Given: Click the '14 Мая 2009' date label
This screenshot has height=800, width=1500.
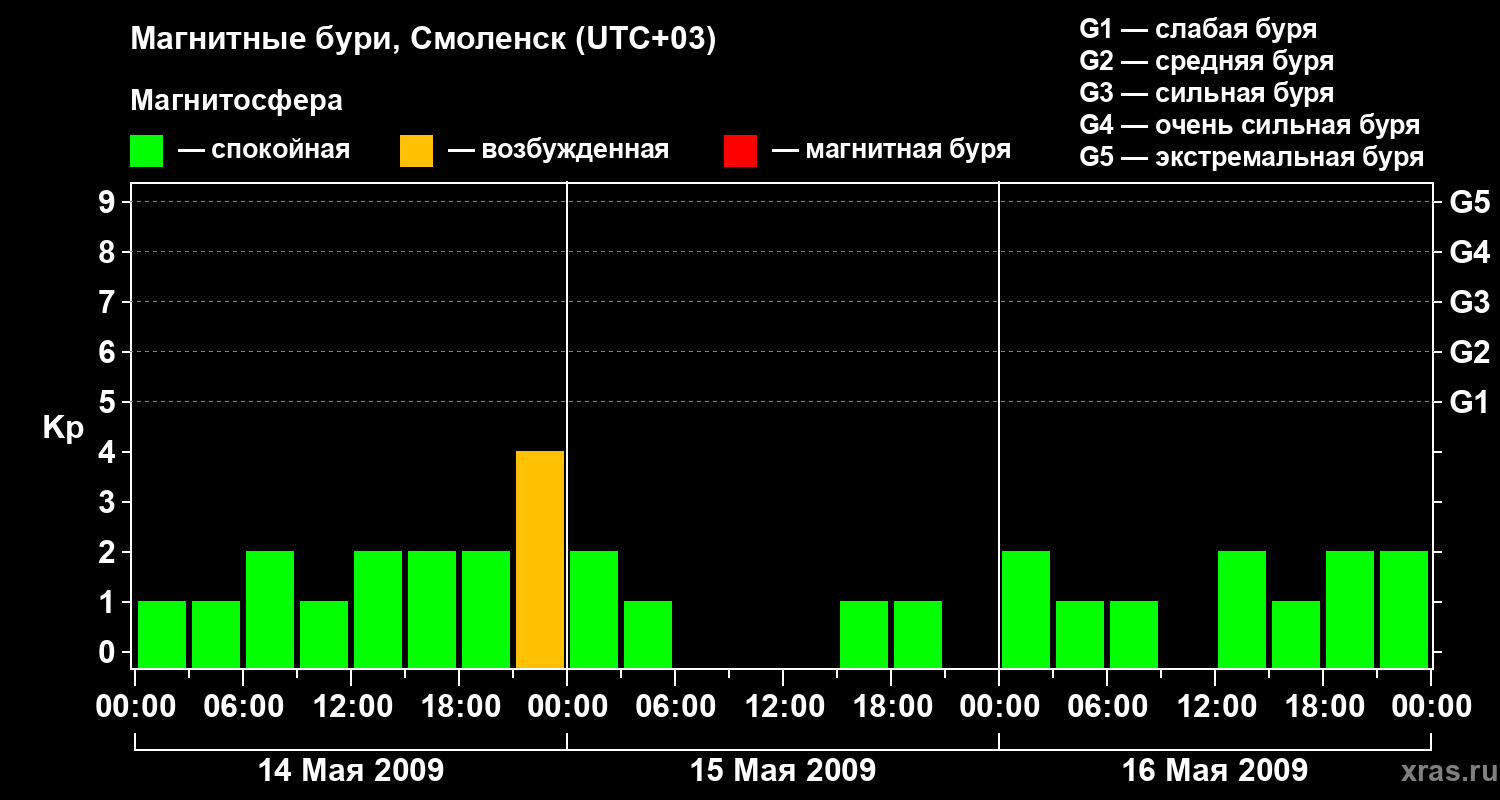Looking at the screenshot, I should 351,770.
